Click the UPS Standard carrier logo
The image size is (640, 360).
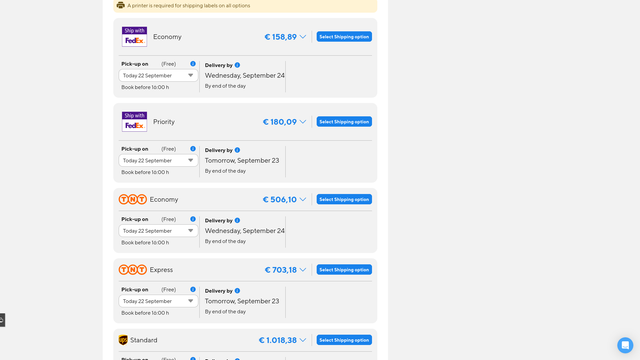pos(123,340)
